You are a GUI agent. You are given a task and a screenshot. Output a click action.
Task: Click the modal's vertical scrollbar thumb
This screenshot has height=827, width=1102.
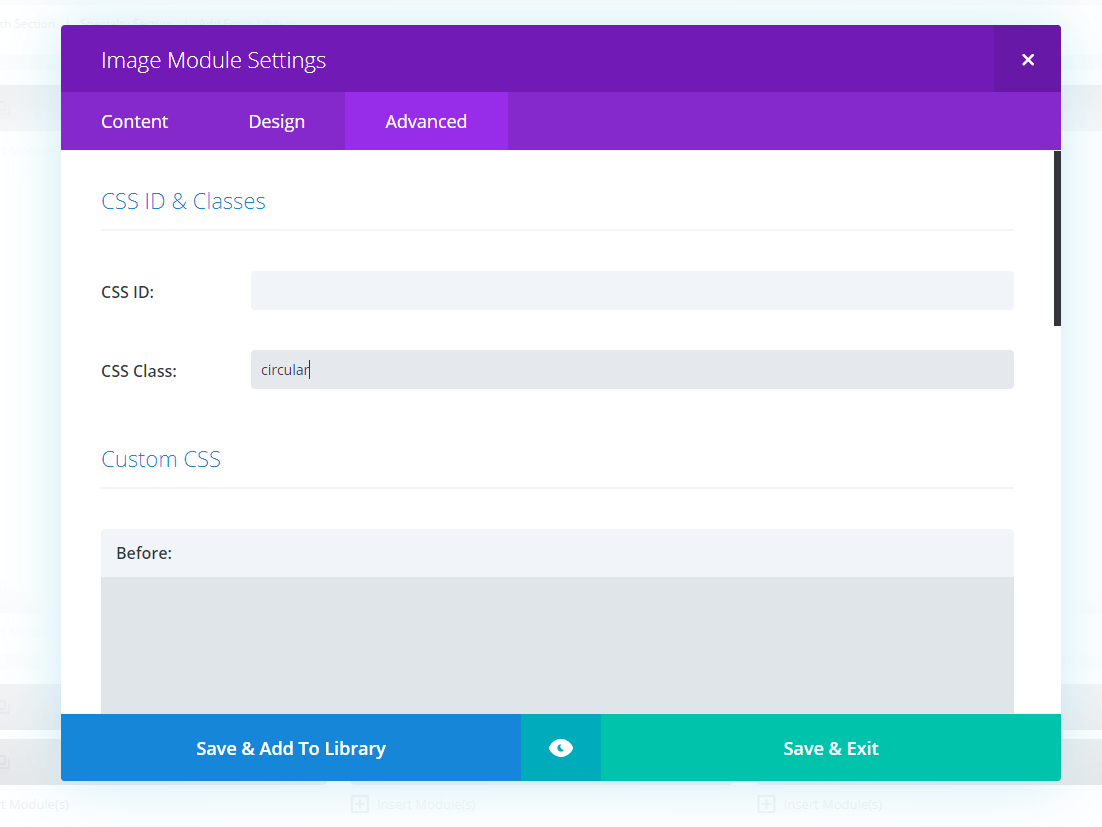(x=1057, y=238)
